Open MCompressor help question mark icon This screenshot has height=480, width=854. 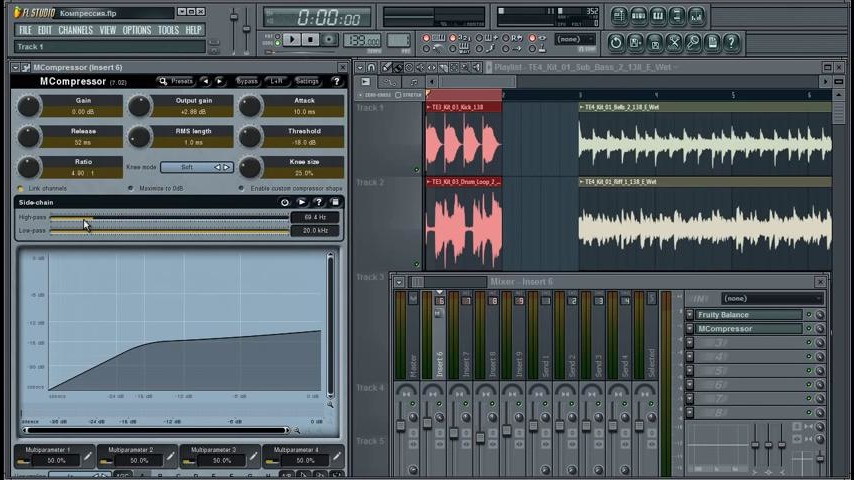[x=337, y=81]
